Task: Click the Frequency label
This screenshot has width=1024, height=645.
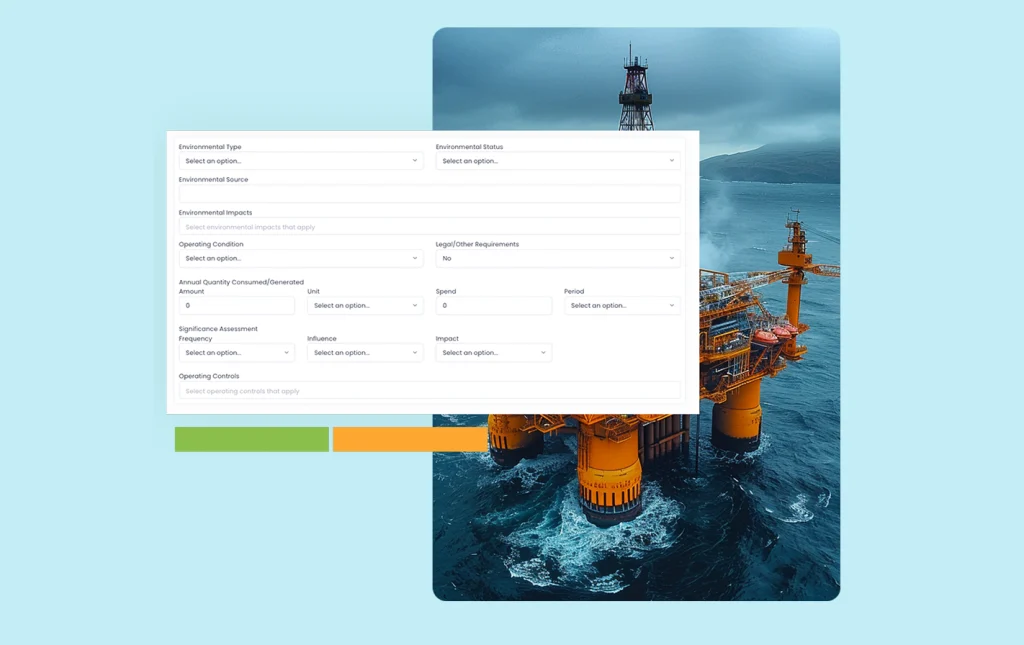Action: click(x=195, y=339)
